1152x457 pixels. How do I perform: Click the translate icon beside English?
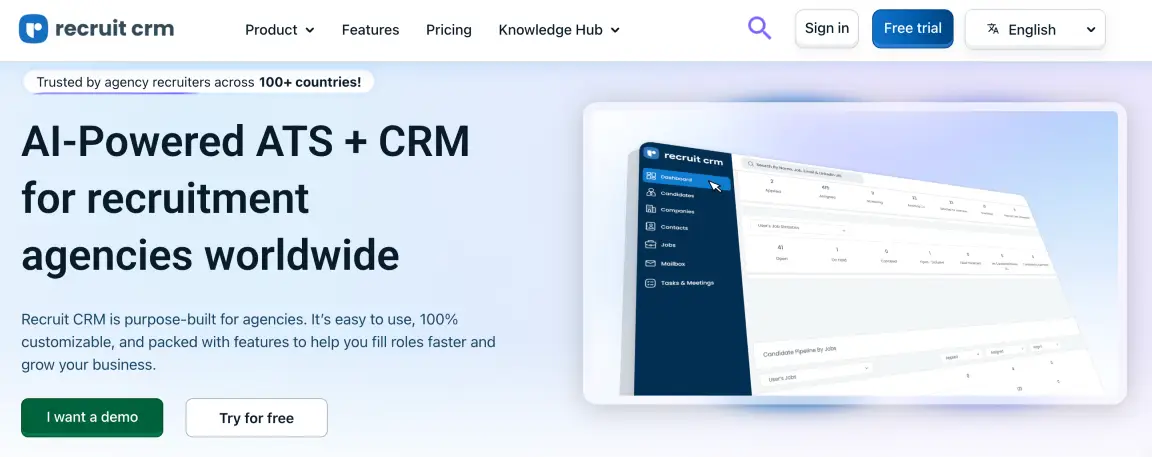tap(993, 29)
